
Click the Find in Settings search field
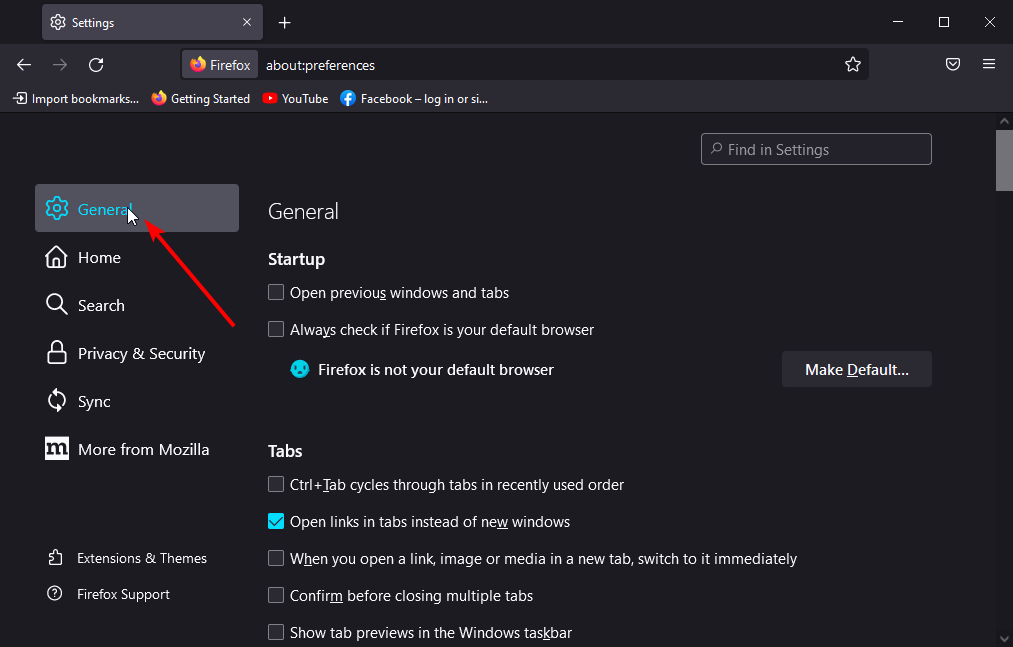[x=816, y=148]
